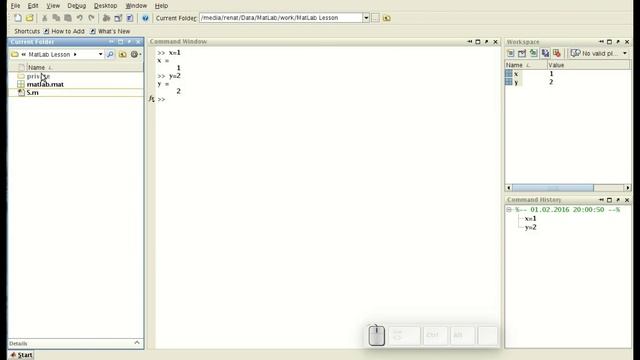This screenshot has height=360, width=640.
Task: Click the fx function browser icon
Action: (x=151, y=99)
